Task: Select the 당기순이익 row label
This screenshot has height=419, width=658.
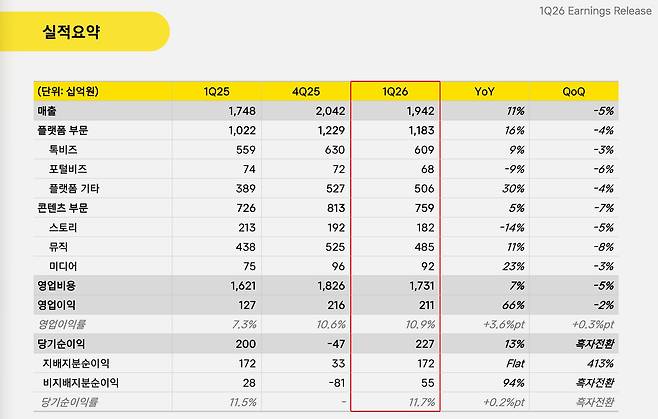Action: click(x=61, y=344)
